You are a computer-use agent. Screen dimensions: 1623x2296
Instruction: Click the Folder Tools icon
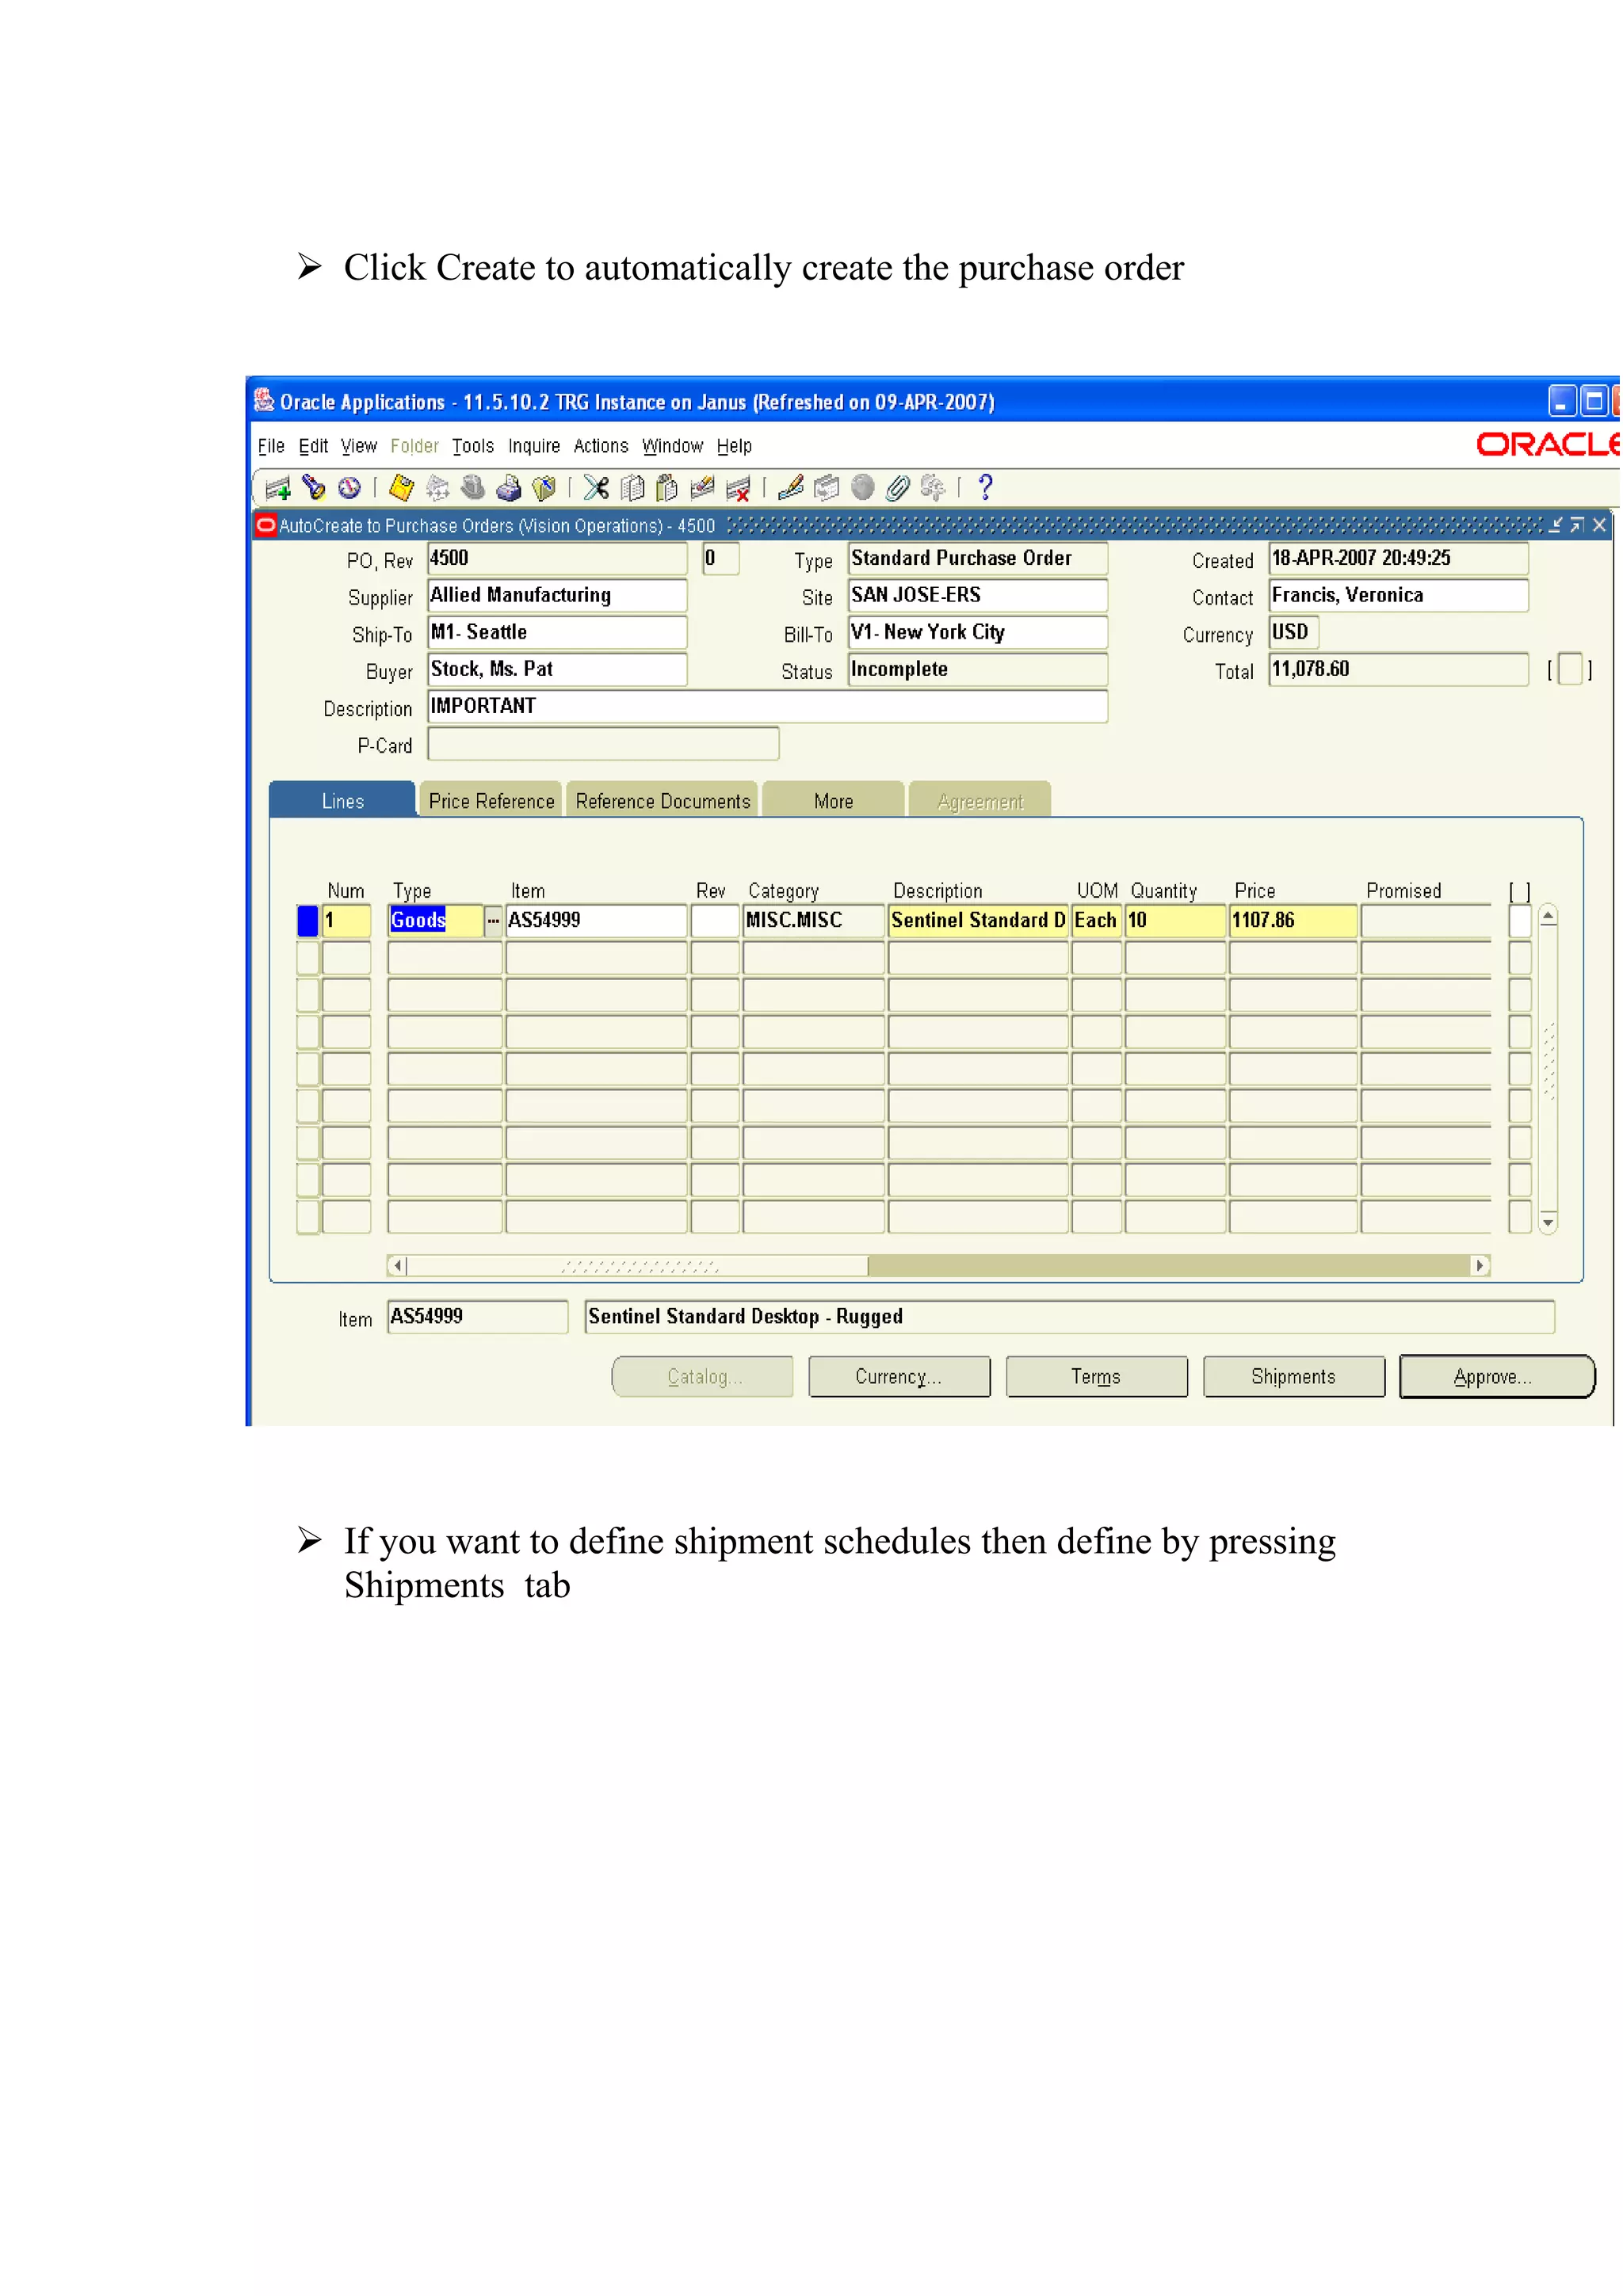click(x=933, y=488)
